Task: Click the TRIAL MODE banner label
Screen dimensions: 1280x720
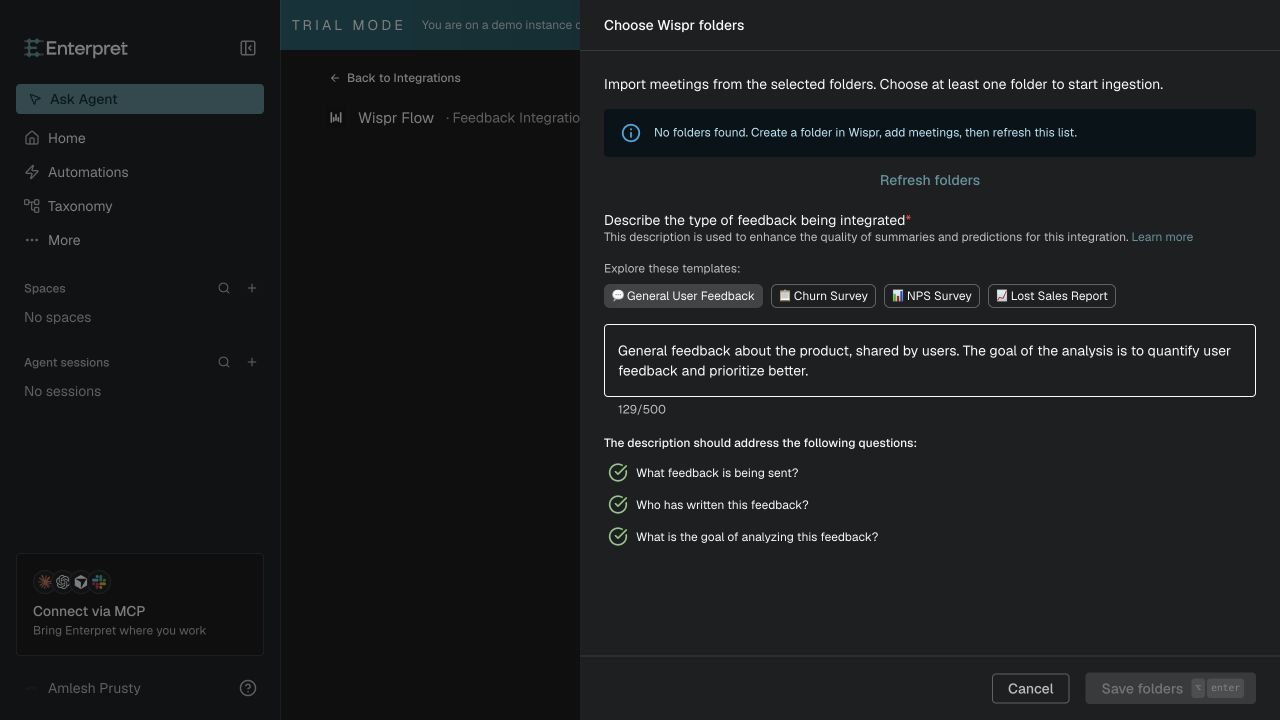Action: click(348, 25)
